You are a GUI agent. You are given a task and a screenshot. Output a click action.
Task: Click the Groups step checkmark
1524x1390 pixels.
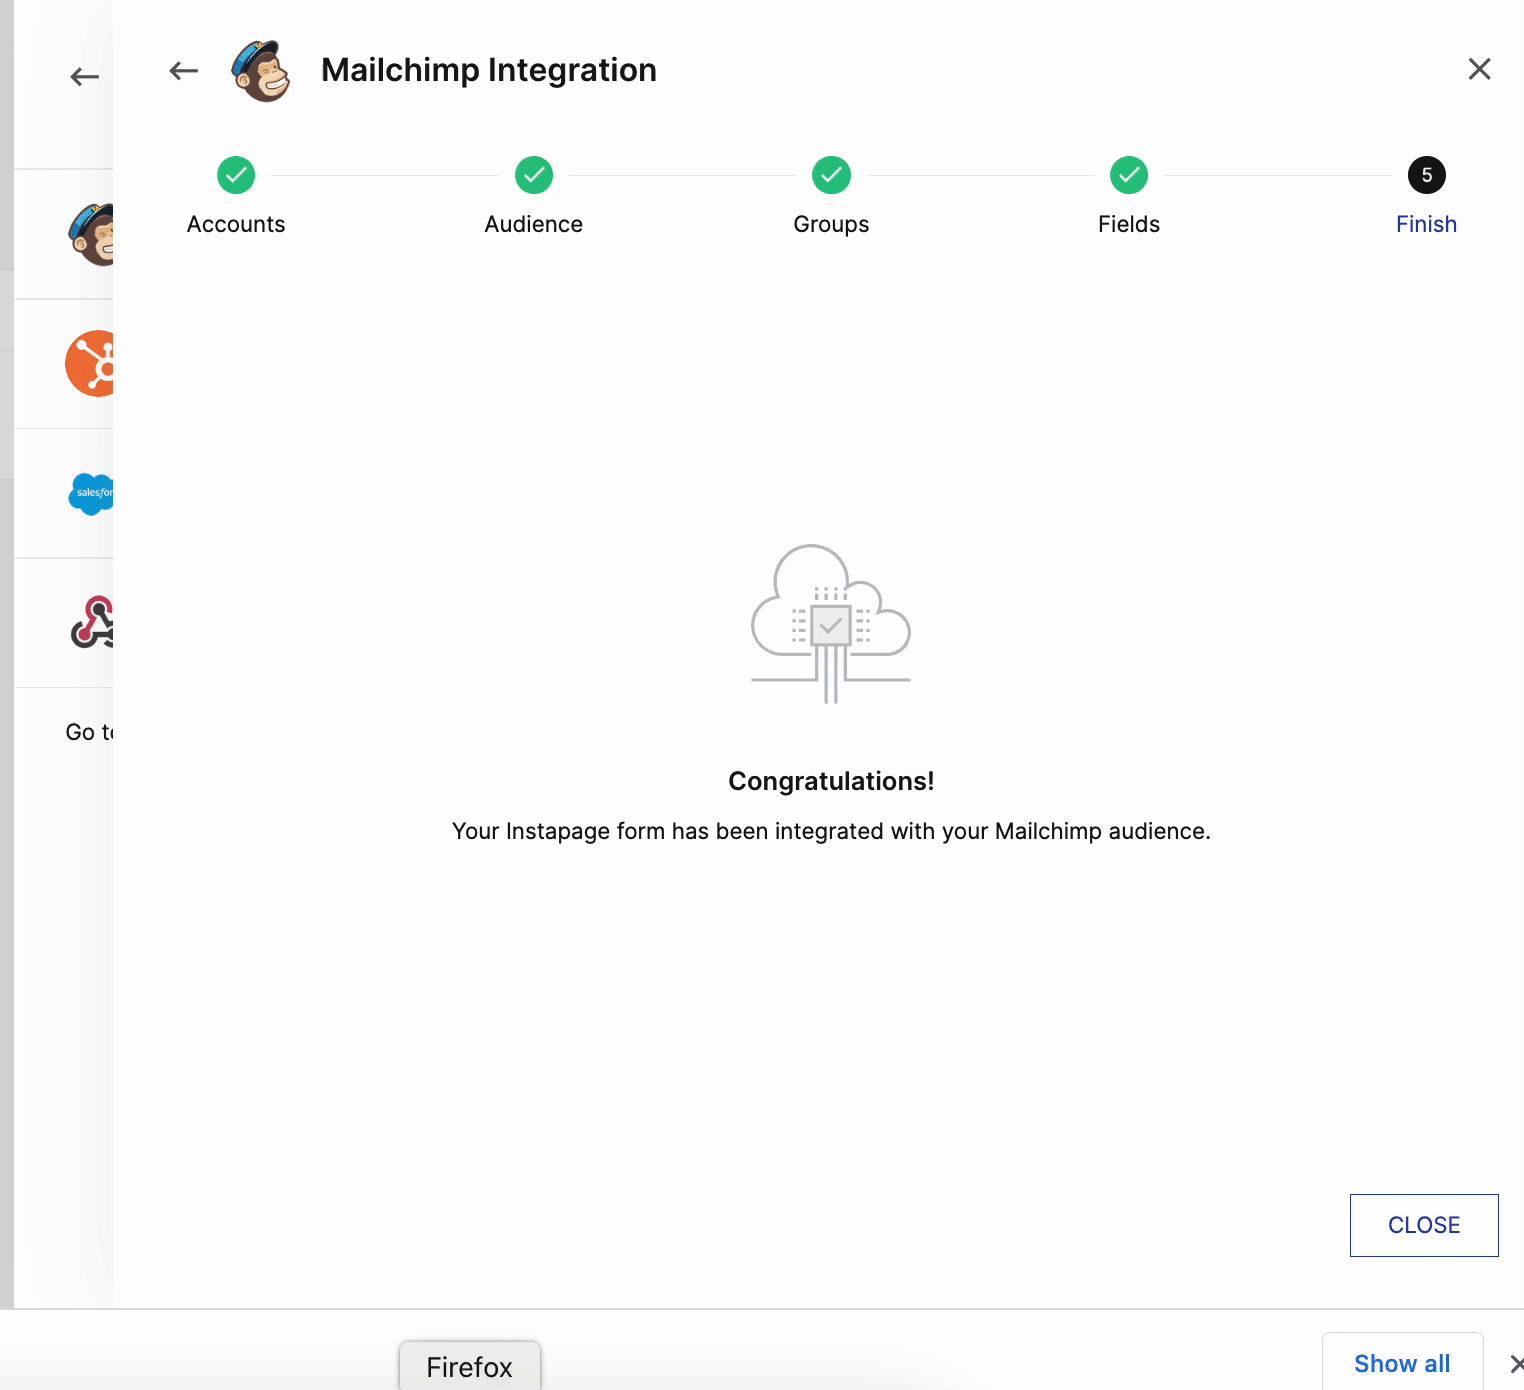pyautogui.click(x=831, y=175)
